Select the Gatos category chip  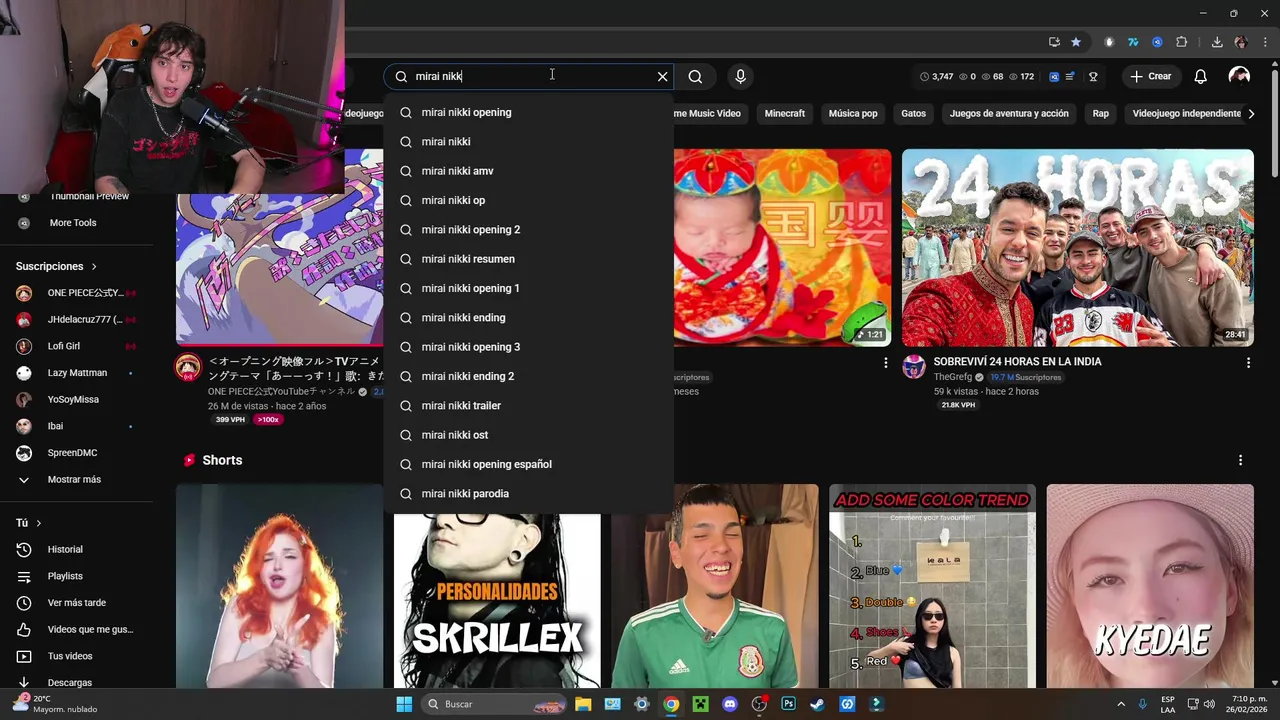913,113
